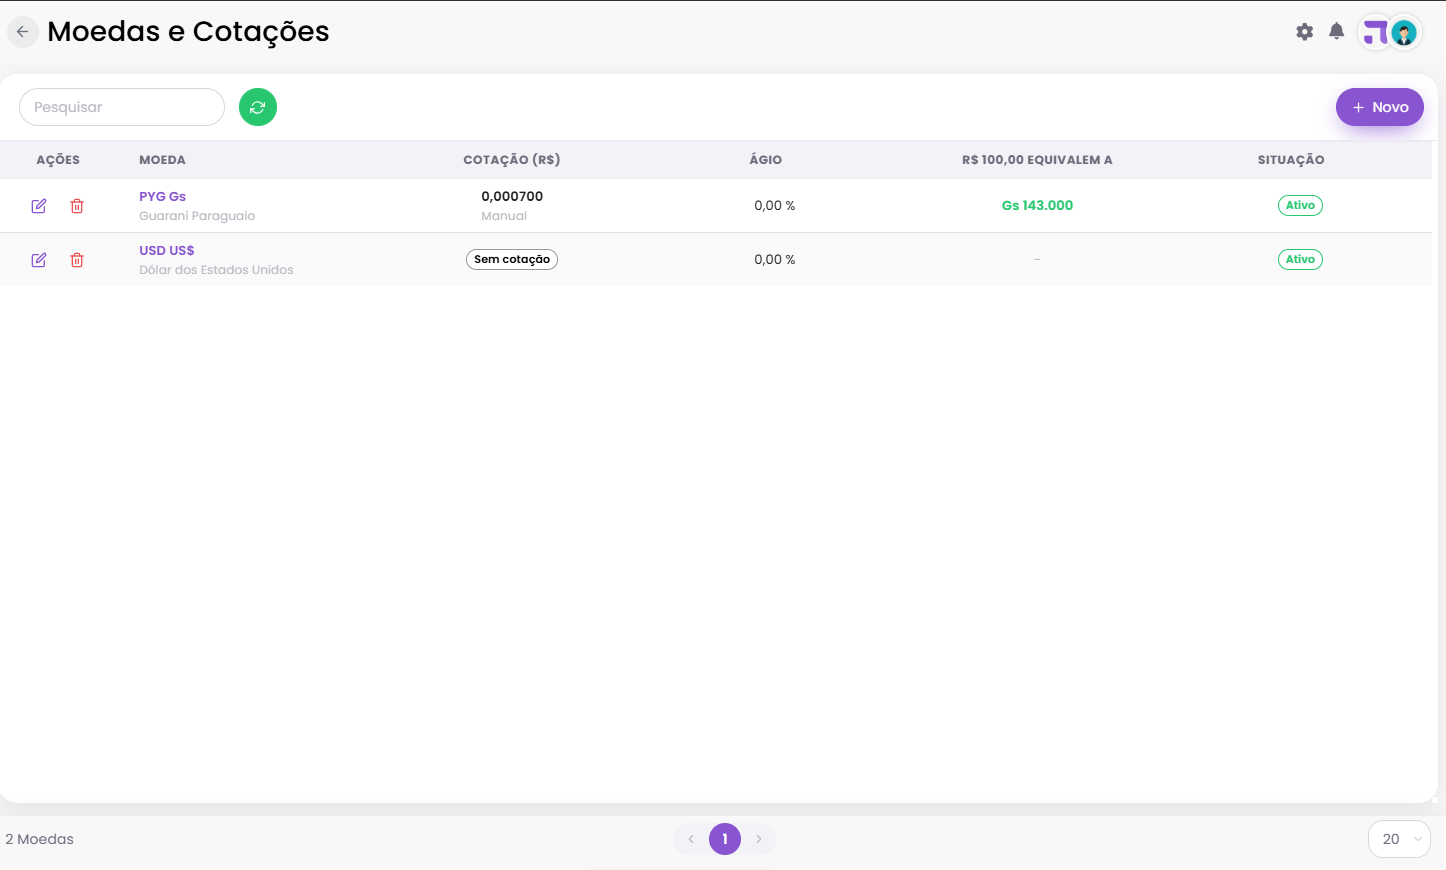Open the page size dropdown showing 20
The width and height of the screenshot is (1446, 870).
click(1399, 839)
